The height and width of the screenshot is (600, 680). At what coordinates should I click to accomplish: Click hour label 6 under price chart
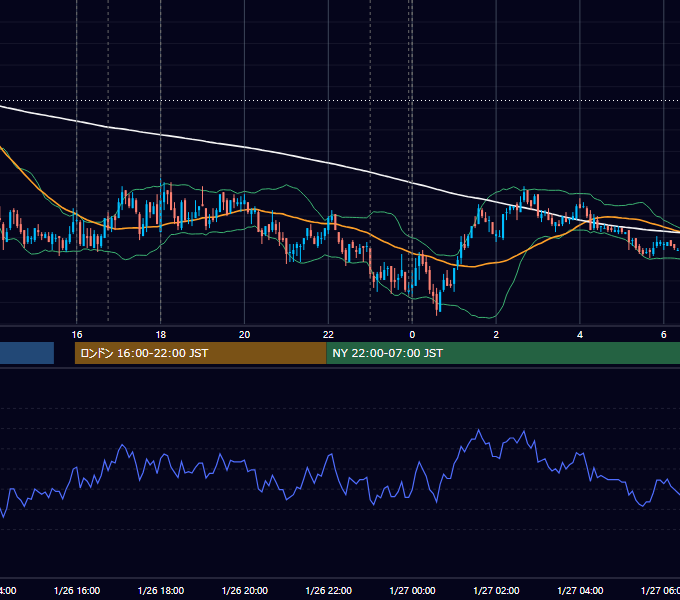(x=664, y=335)
